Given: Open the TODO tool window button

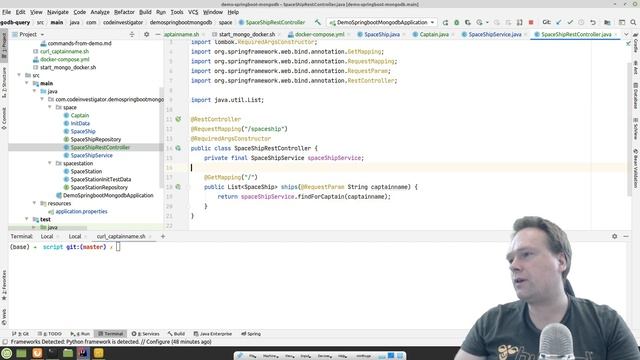Looking at the screenshot, I should (50, 334).
